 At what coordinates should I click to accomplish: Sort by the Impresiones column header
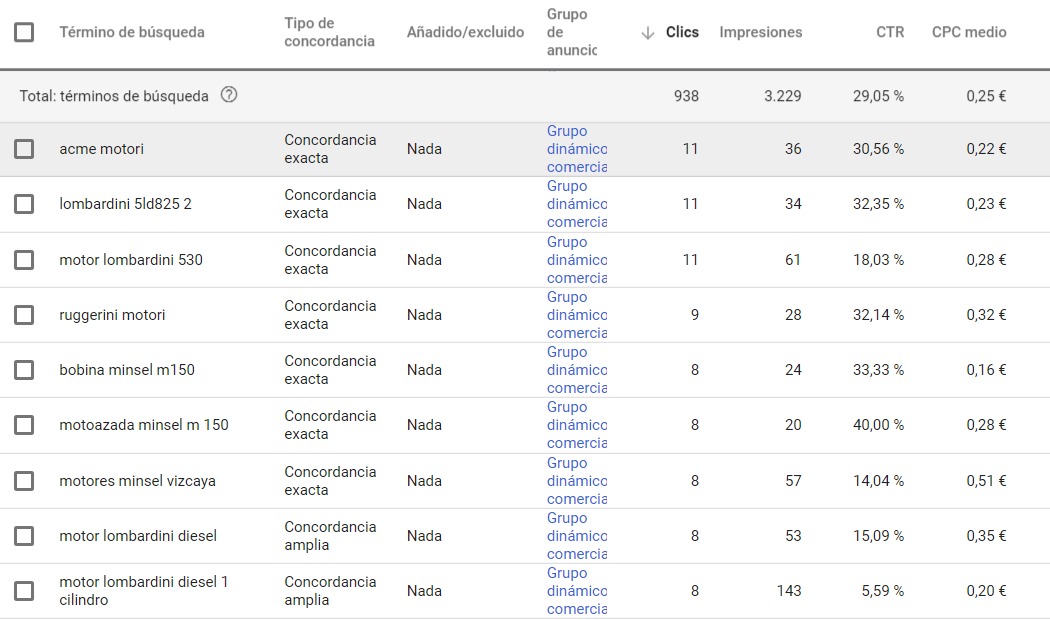760,32
